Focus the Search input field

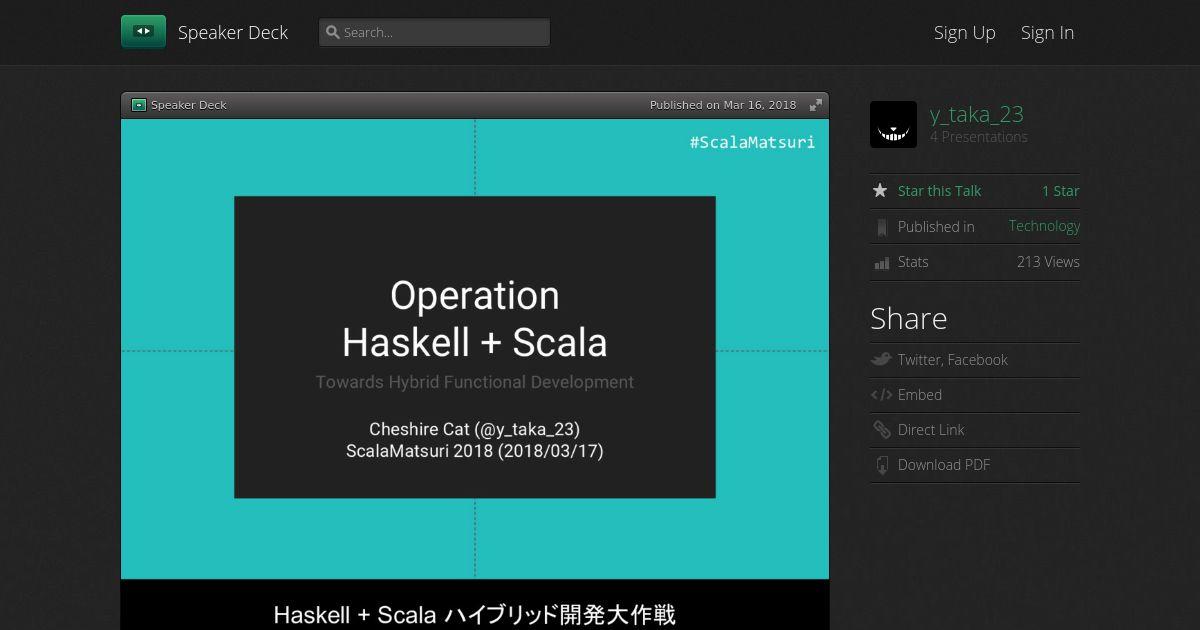(434, 32)
